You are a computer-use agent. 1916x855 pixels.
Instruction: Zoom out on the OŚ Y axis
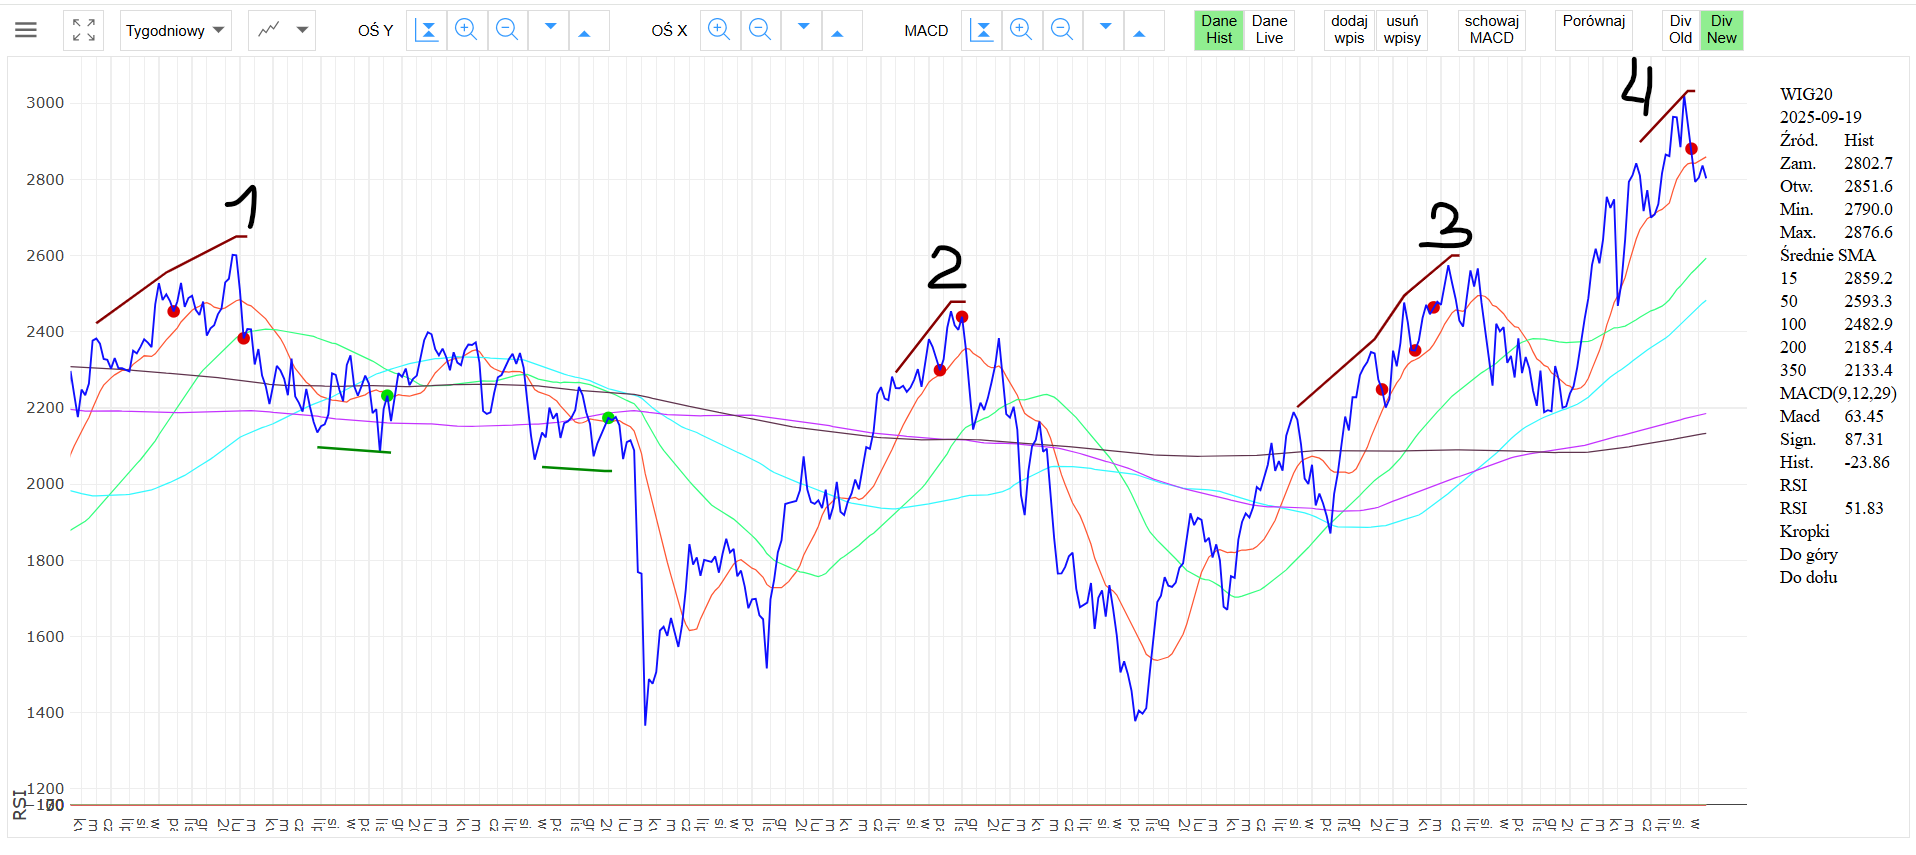507,30
